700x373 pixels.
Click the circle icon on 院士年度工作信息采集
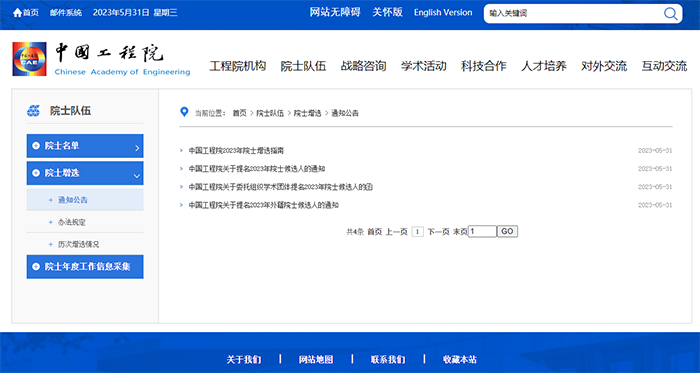point(36,267)
